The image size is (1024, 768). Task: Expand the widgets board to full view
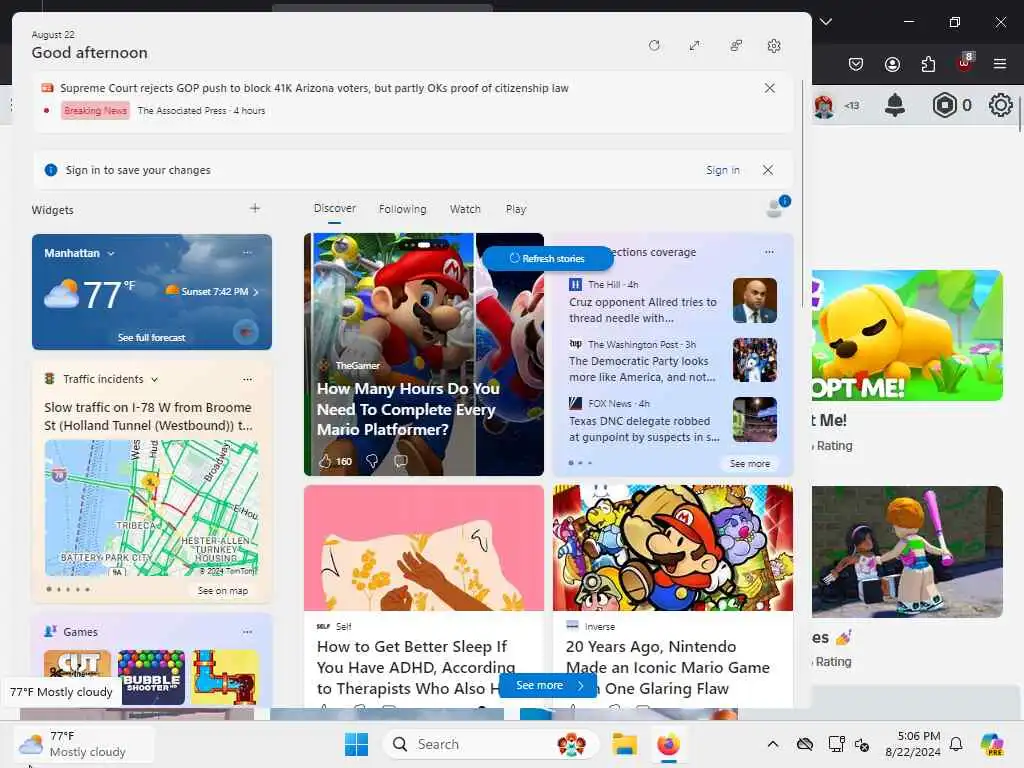click(695, 46)
